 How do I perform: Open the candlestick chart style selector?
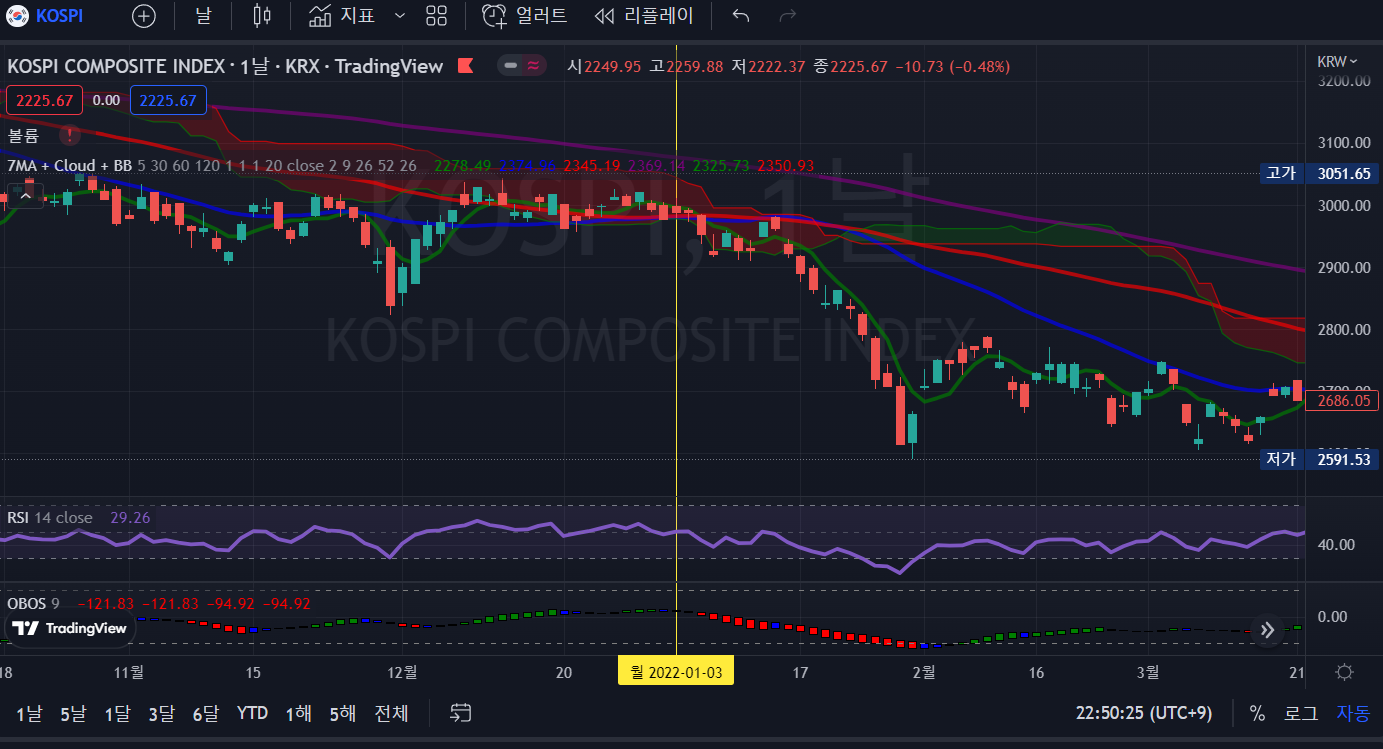262,16
